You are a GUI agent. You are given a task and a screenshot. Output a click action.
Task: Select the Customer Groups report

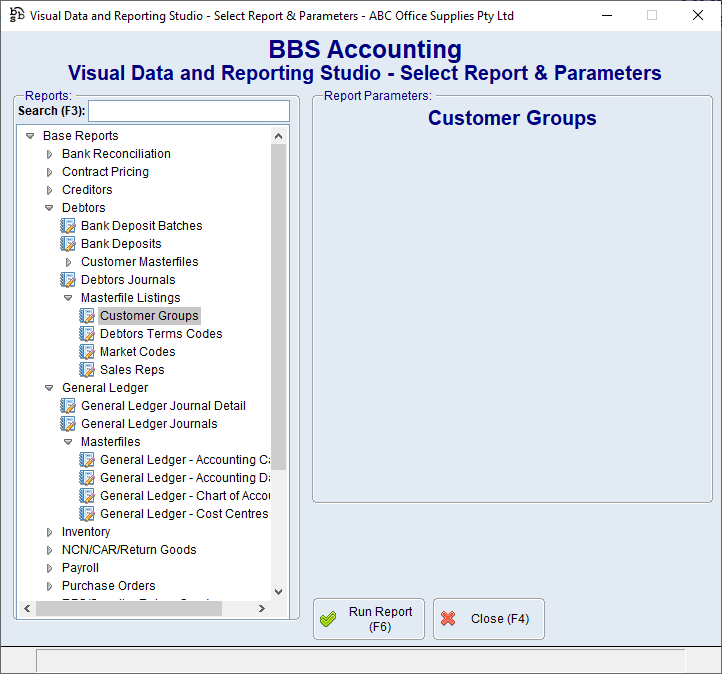point(149,316)
